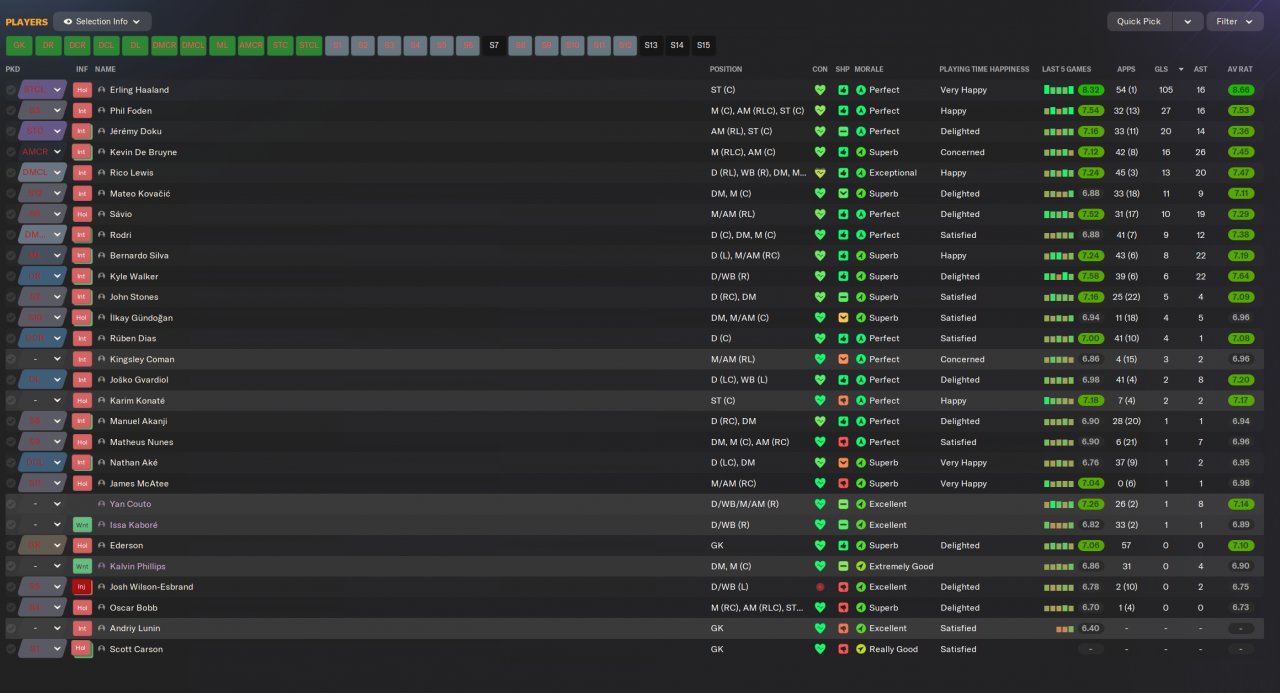Image resolution: width=1280 pixels, height=693 pixels.
Task: Click Kalvin Phillips's morale icon
Action: point(861,566)
